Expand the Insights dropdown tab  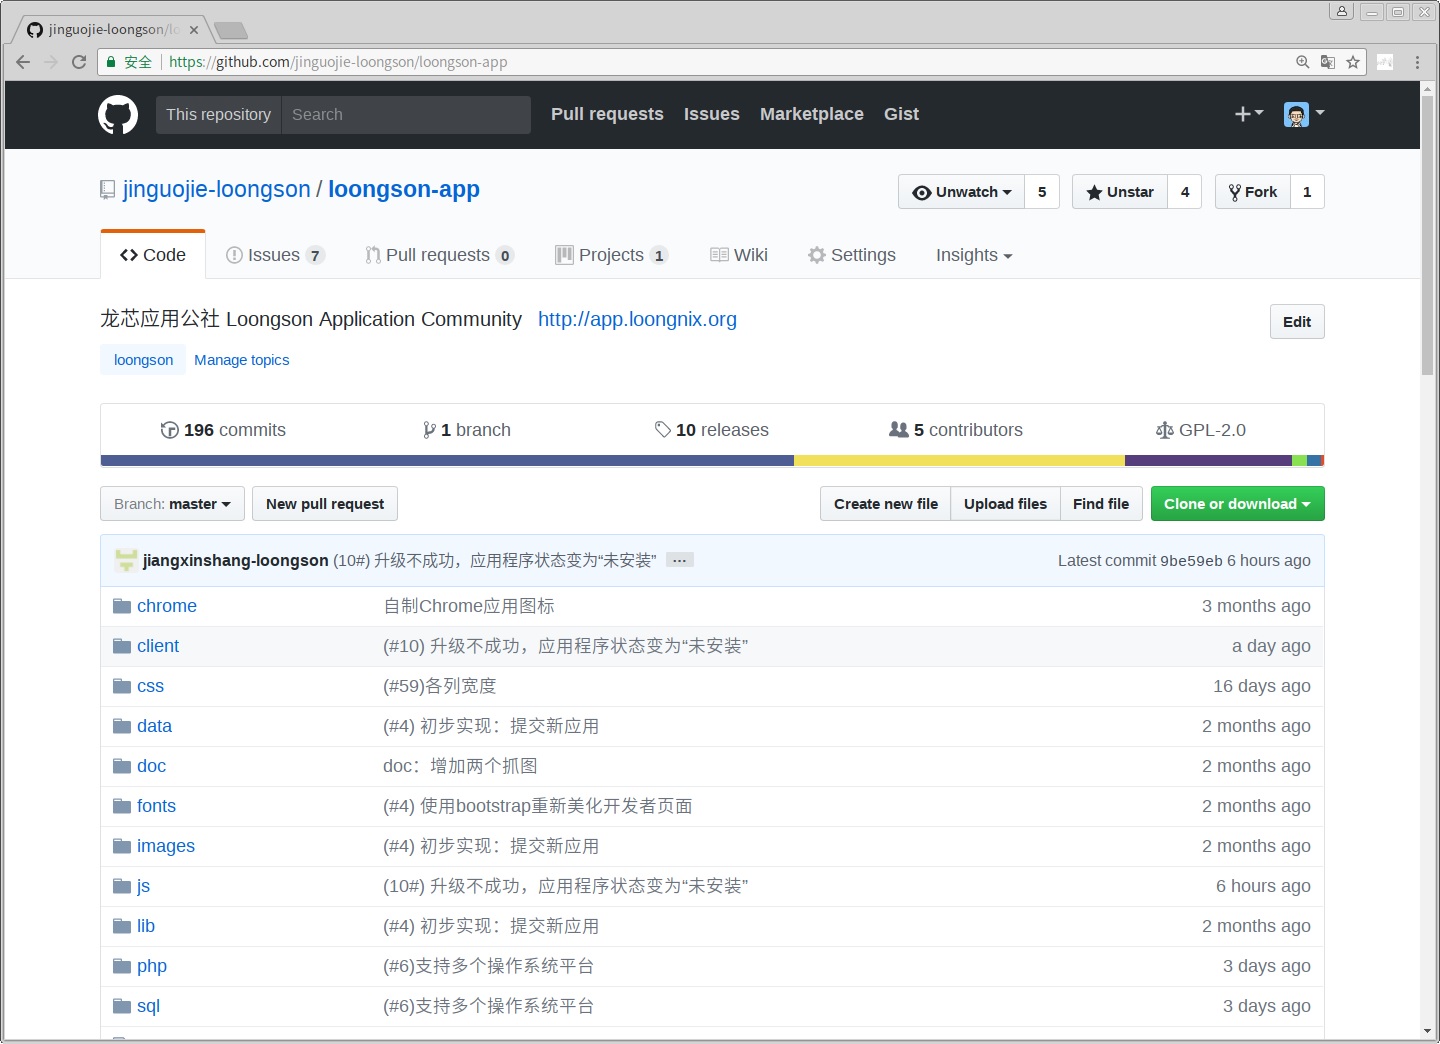point(974,255)
